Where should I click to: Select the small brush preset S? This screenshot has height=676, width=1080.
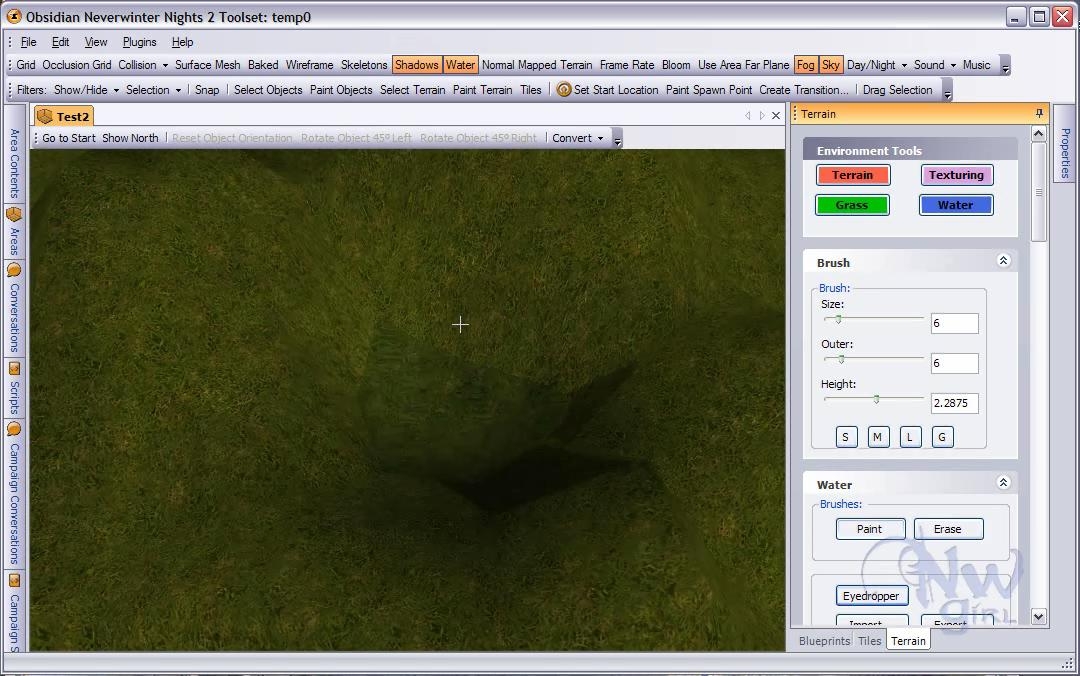point(845,437)
